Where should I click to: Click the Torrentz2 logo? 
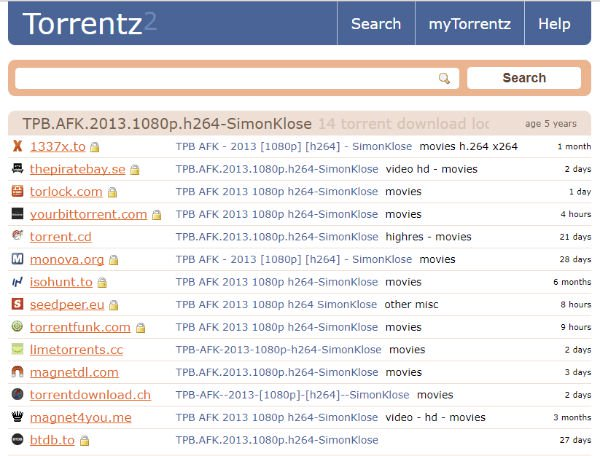[x=90, y=24]
